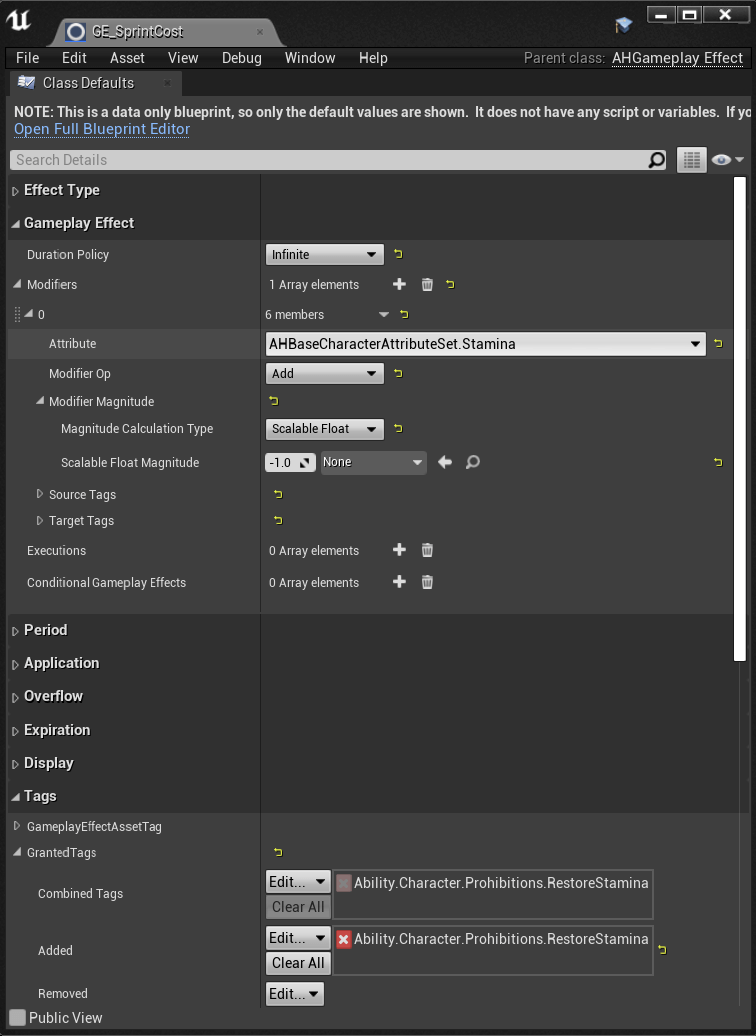Open the Duration Policy dropdown
This screenshot has height=1036, width=756.
coord(324,255)
